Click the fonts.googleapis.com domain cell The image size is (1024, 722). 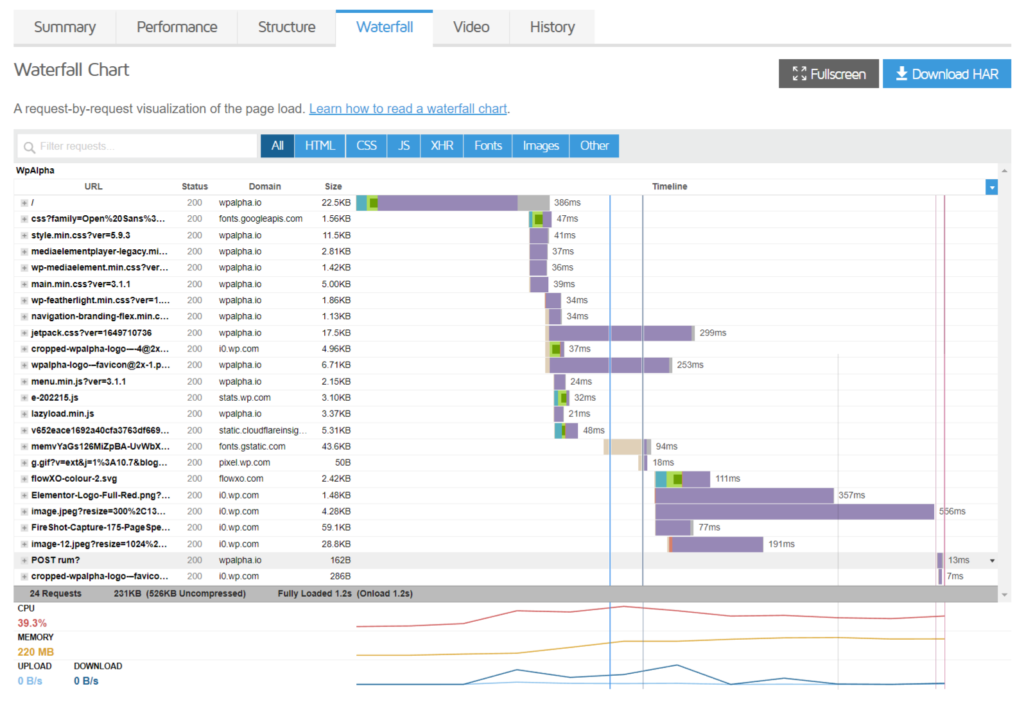pos(261,219)
